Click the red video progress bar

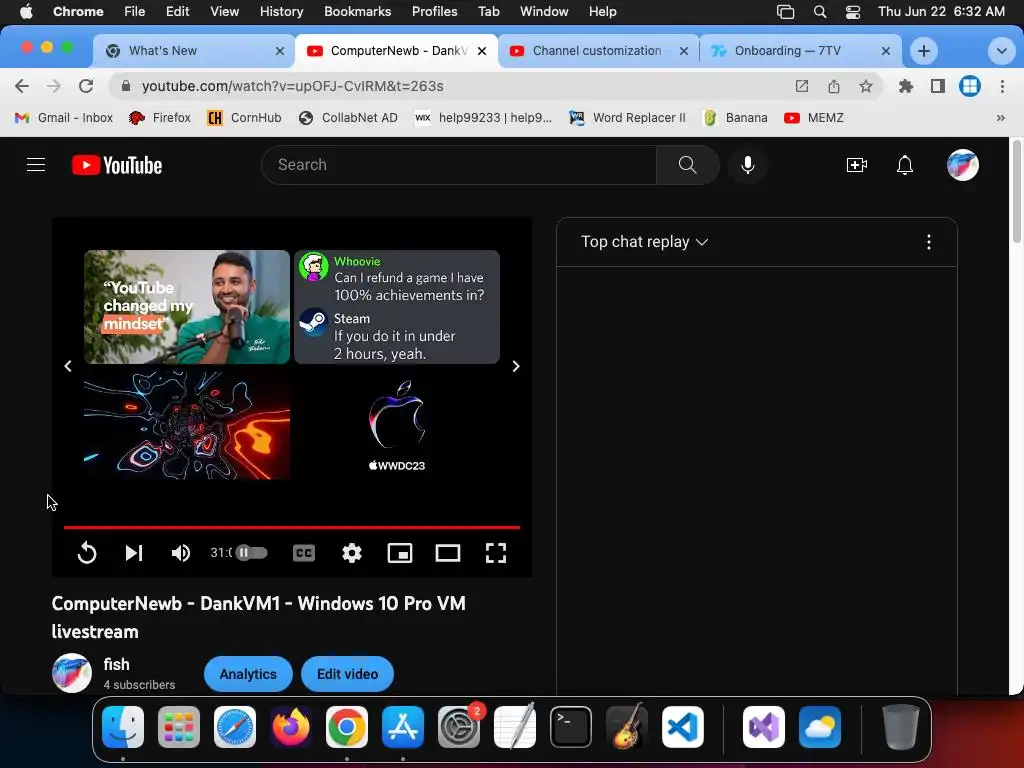tap(292, 526)
